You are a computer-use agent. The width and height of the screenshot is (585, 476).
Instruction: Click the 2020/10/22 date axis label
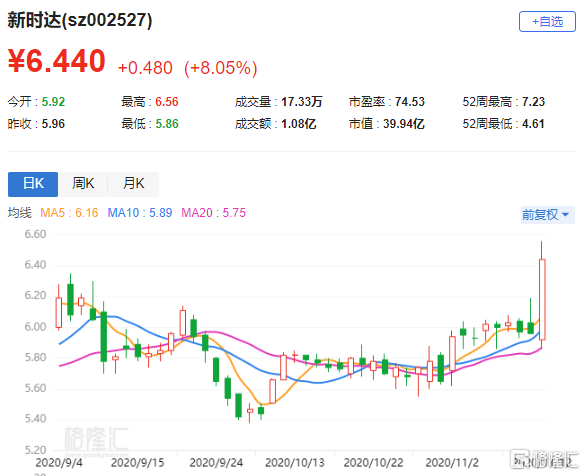coord(373,463)
